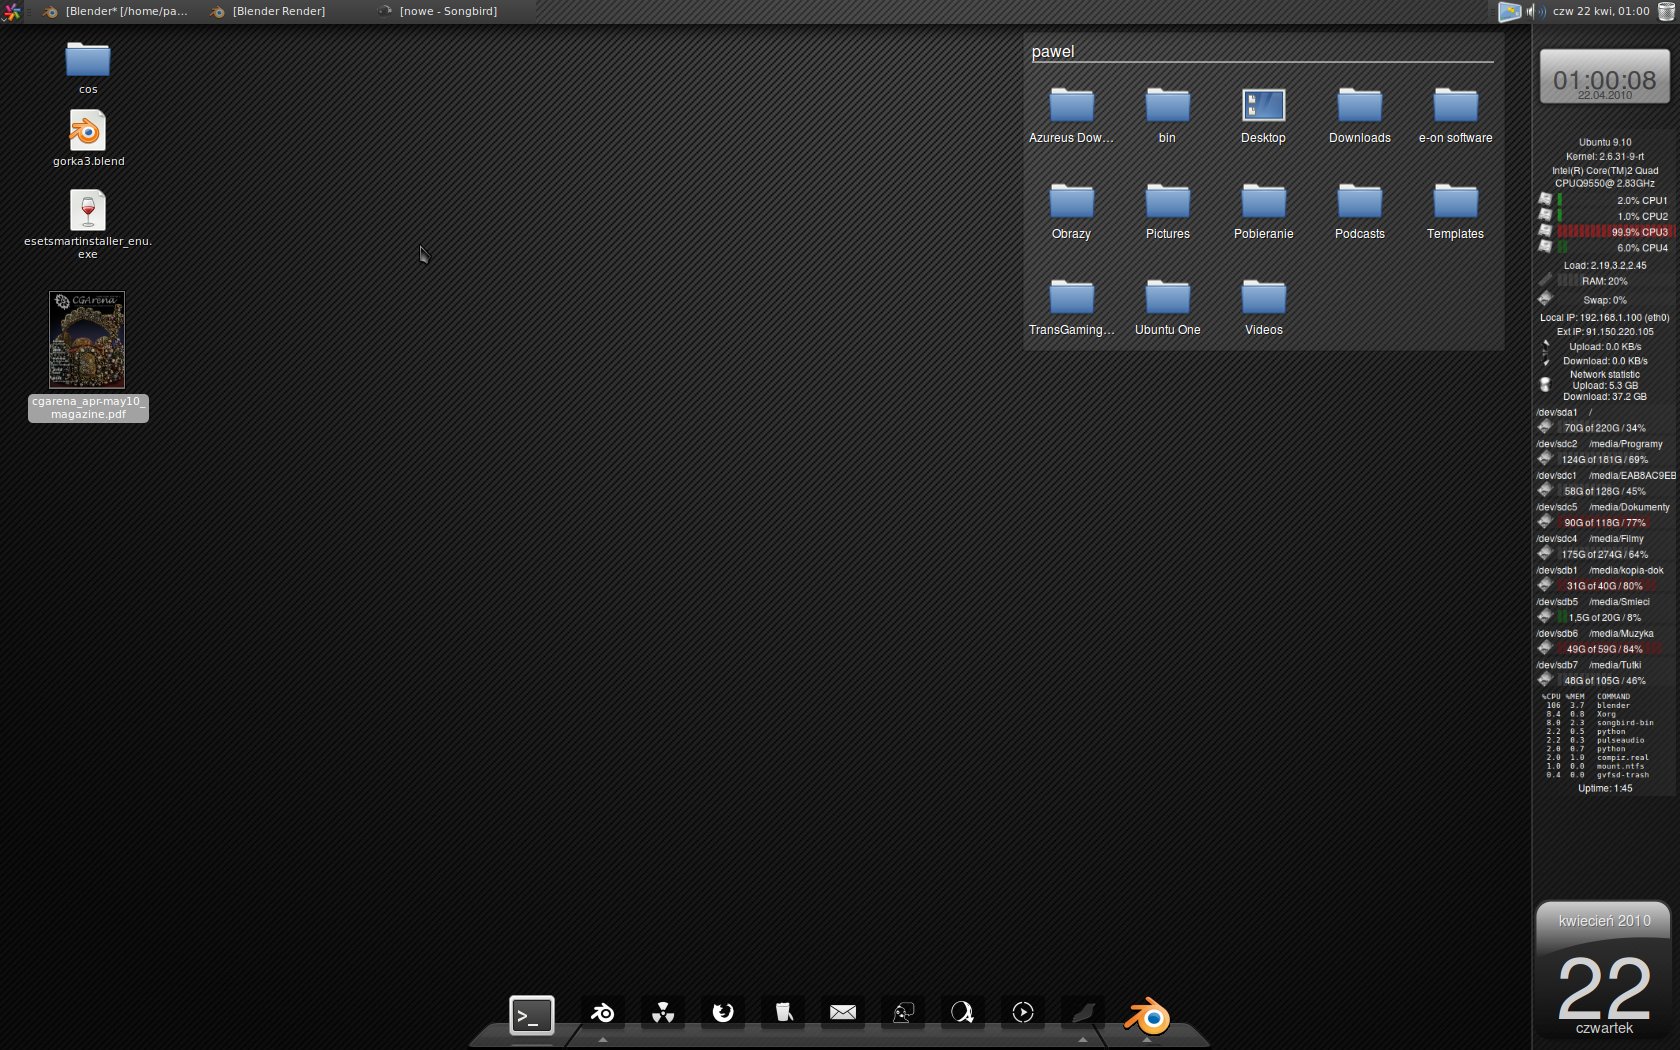This screenshot has height=1050, width=1680.
Task: Select the gorka3.blend file on desktop
Action: point(88,133)
